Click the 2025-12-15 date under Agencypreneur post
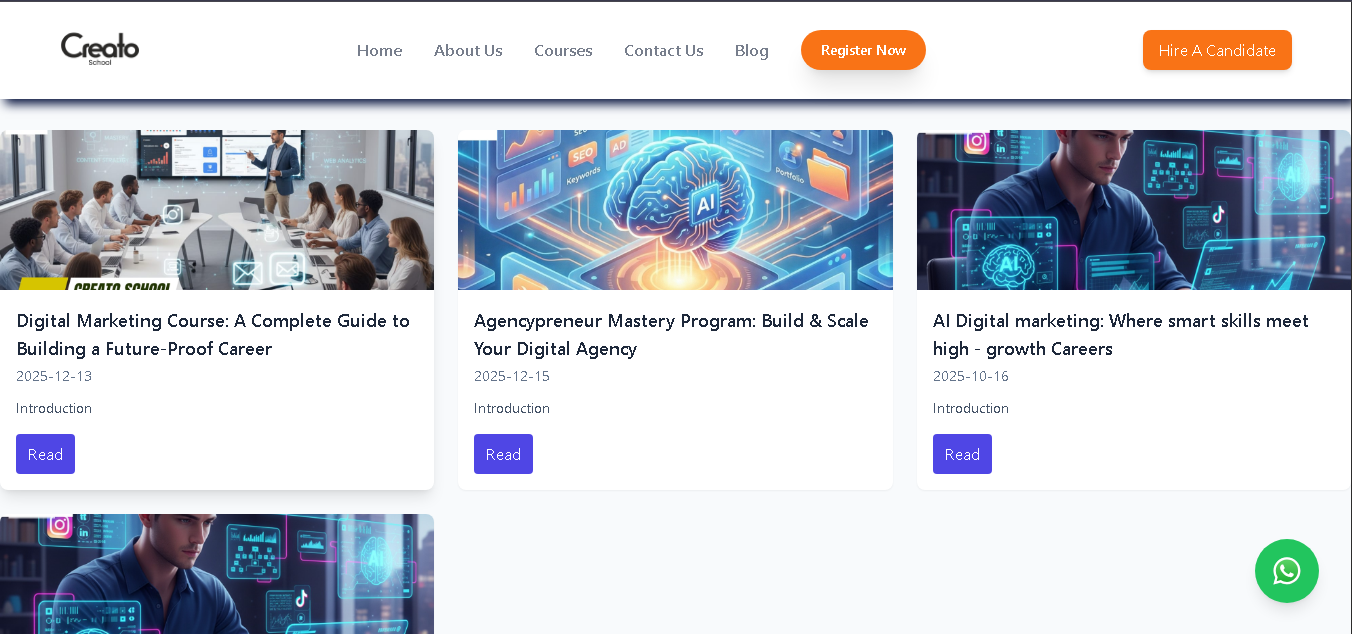This screenshot has width=1352, height=634. tap(512, 376)
